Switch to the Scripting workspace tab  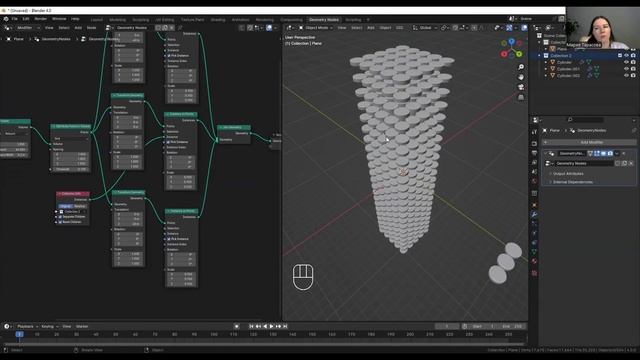[353, 20]
